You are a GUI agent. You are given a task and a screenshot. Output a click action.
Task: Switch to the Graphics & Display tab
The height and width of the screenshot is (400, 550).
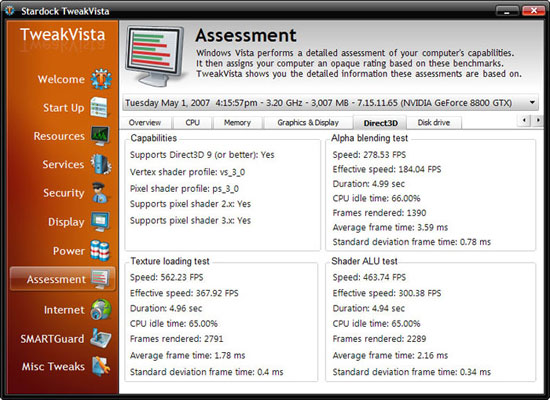(x=308, y=122)
